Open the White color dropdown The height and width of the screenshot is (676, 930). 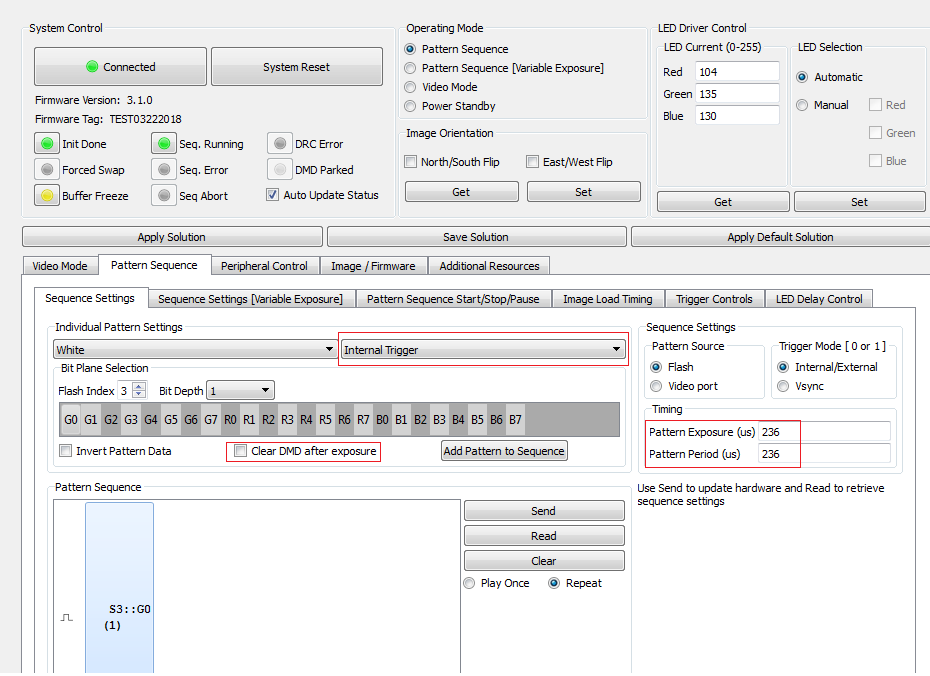click(195, 349)
